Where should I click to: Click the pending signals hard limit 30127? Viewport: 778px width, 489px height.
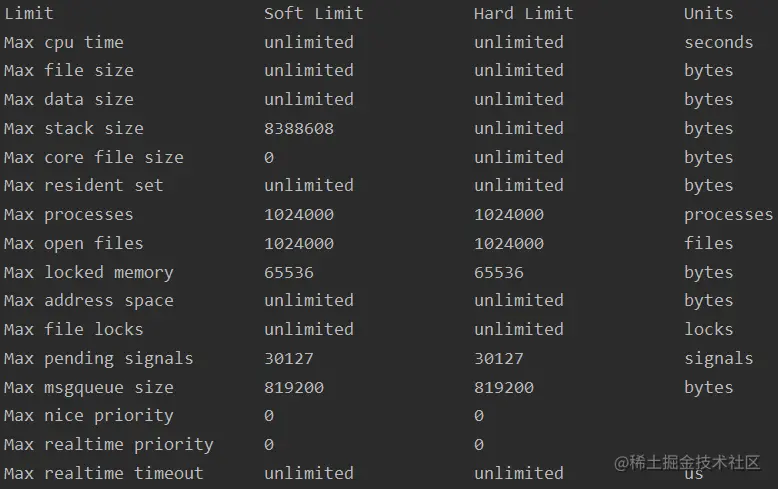pyautogui.click(x=499, y=358)
